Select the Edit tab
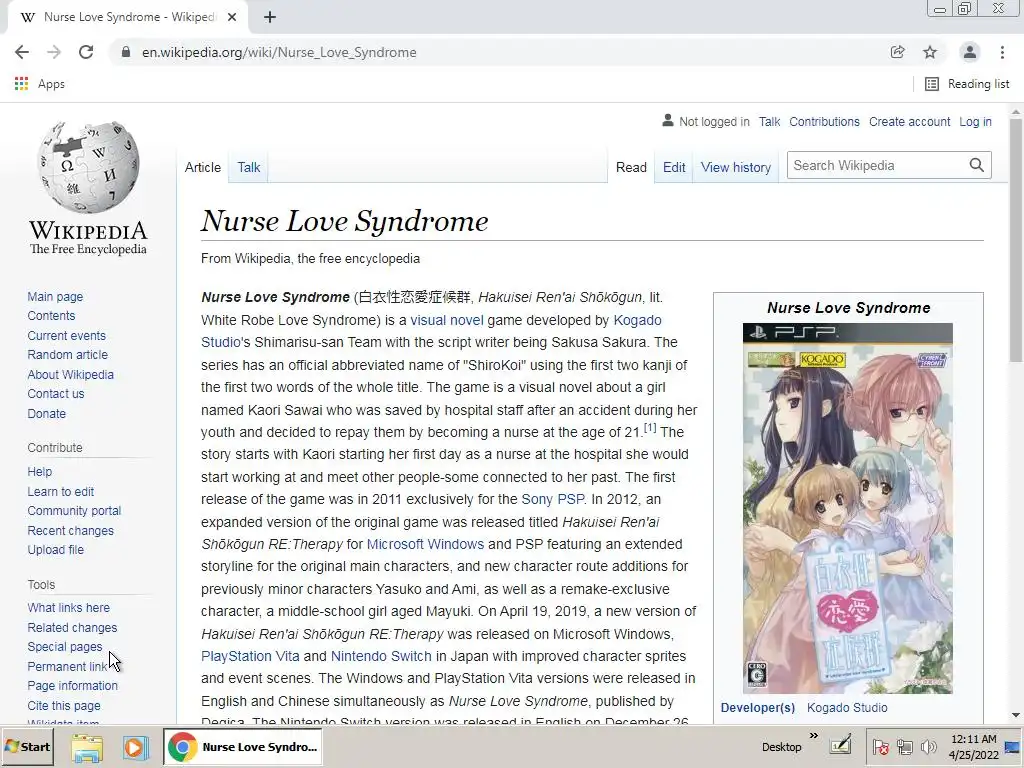The width and height of the screenshot is (1024, 768). coord(674,167)
